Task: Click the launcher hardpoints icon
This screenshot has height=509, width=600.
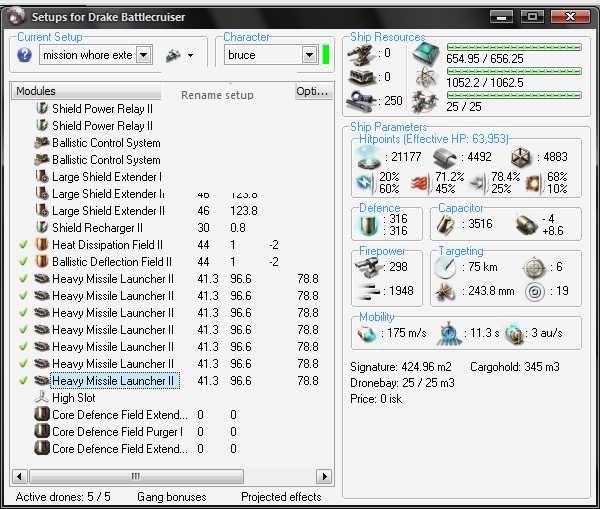Action: click(360, 77)
